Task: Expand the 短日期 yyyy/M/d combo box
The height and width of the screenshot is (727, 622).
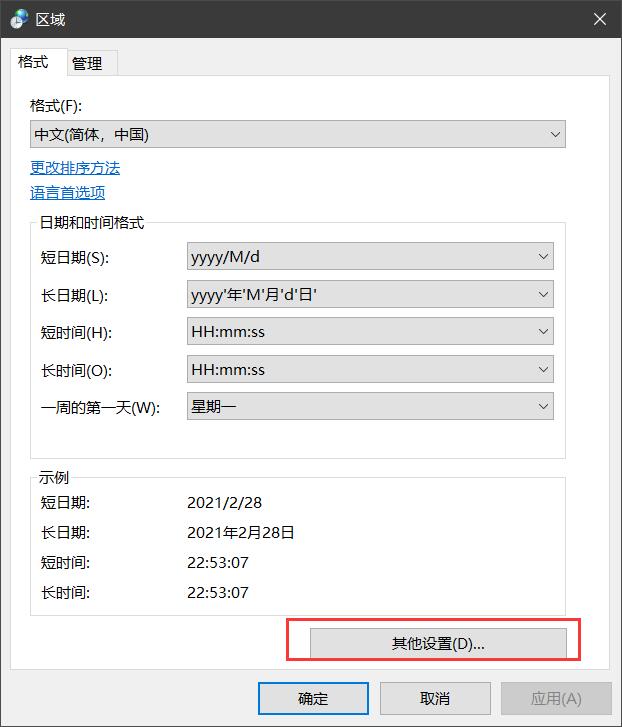Action: click(370, 257)
